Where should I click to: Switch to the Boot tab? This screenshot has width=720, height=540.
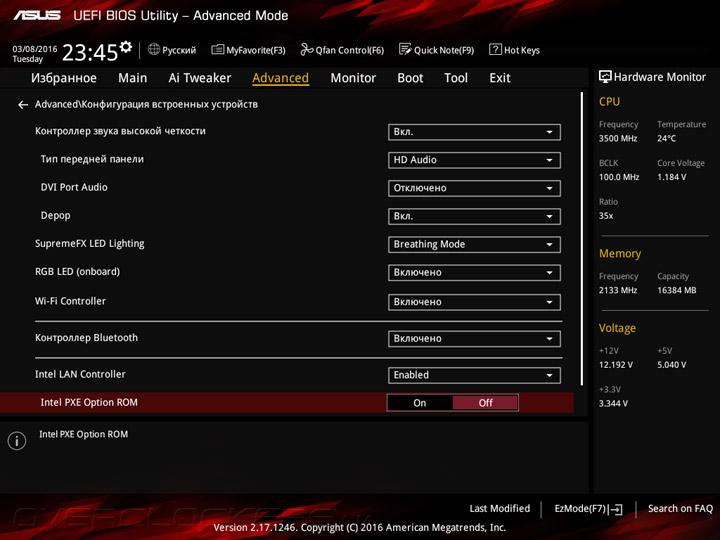click(410, 78)
